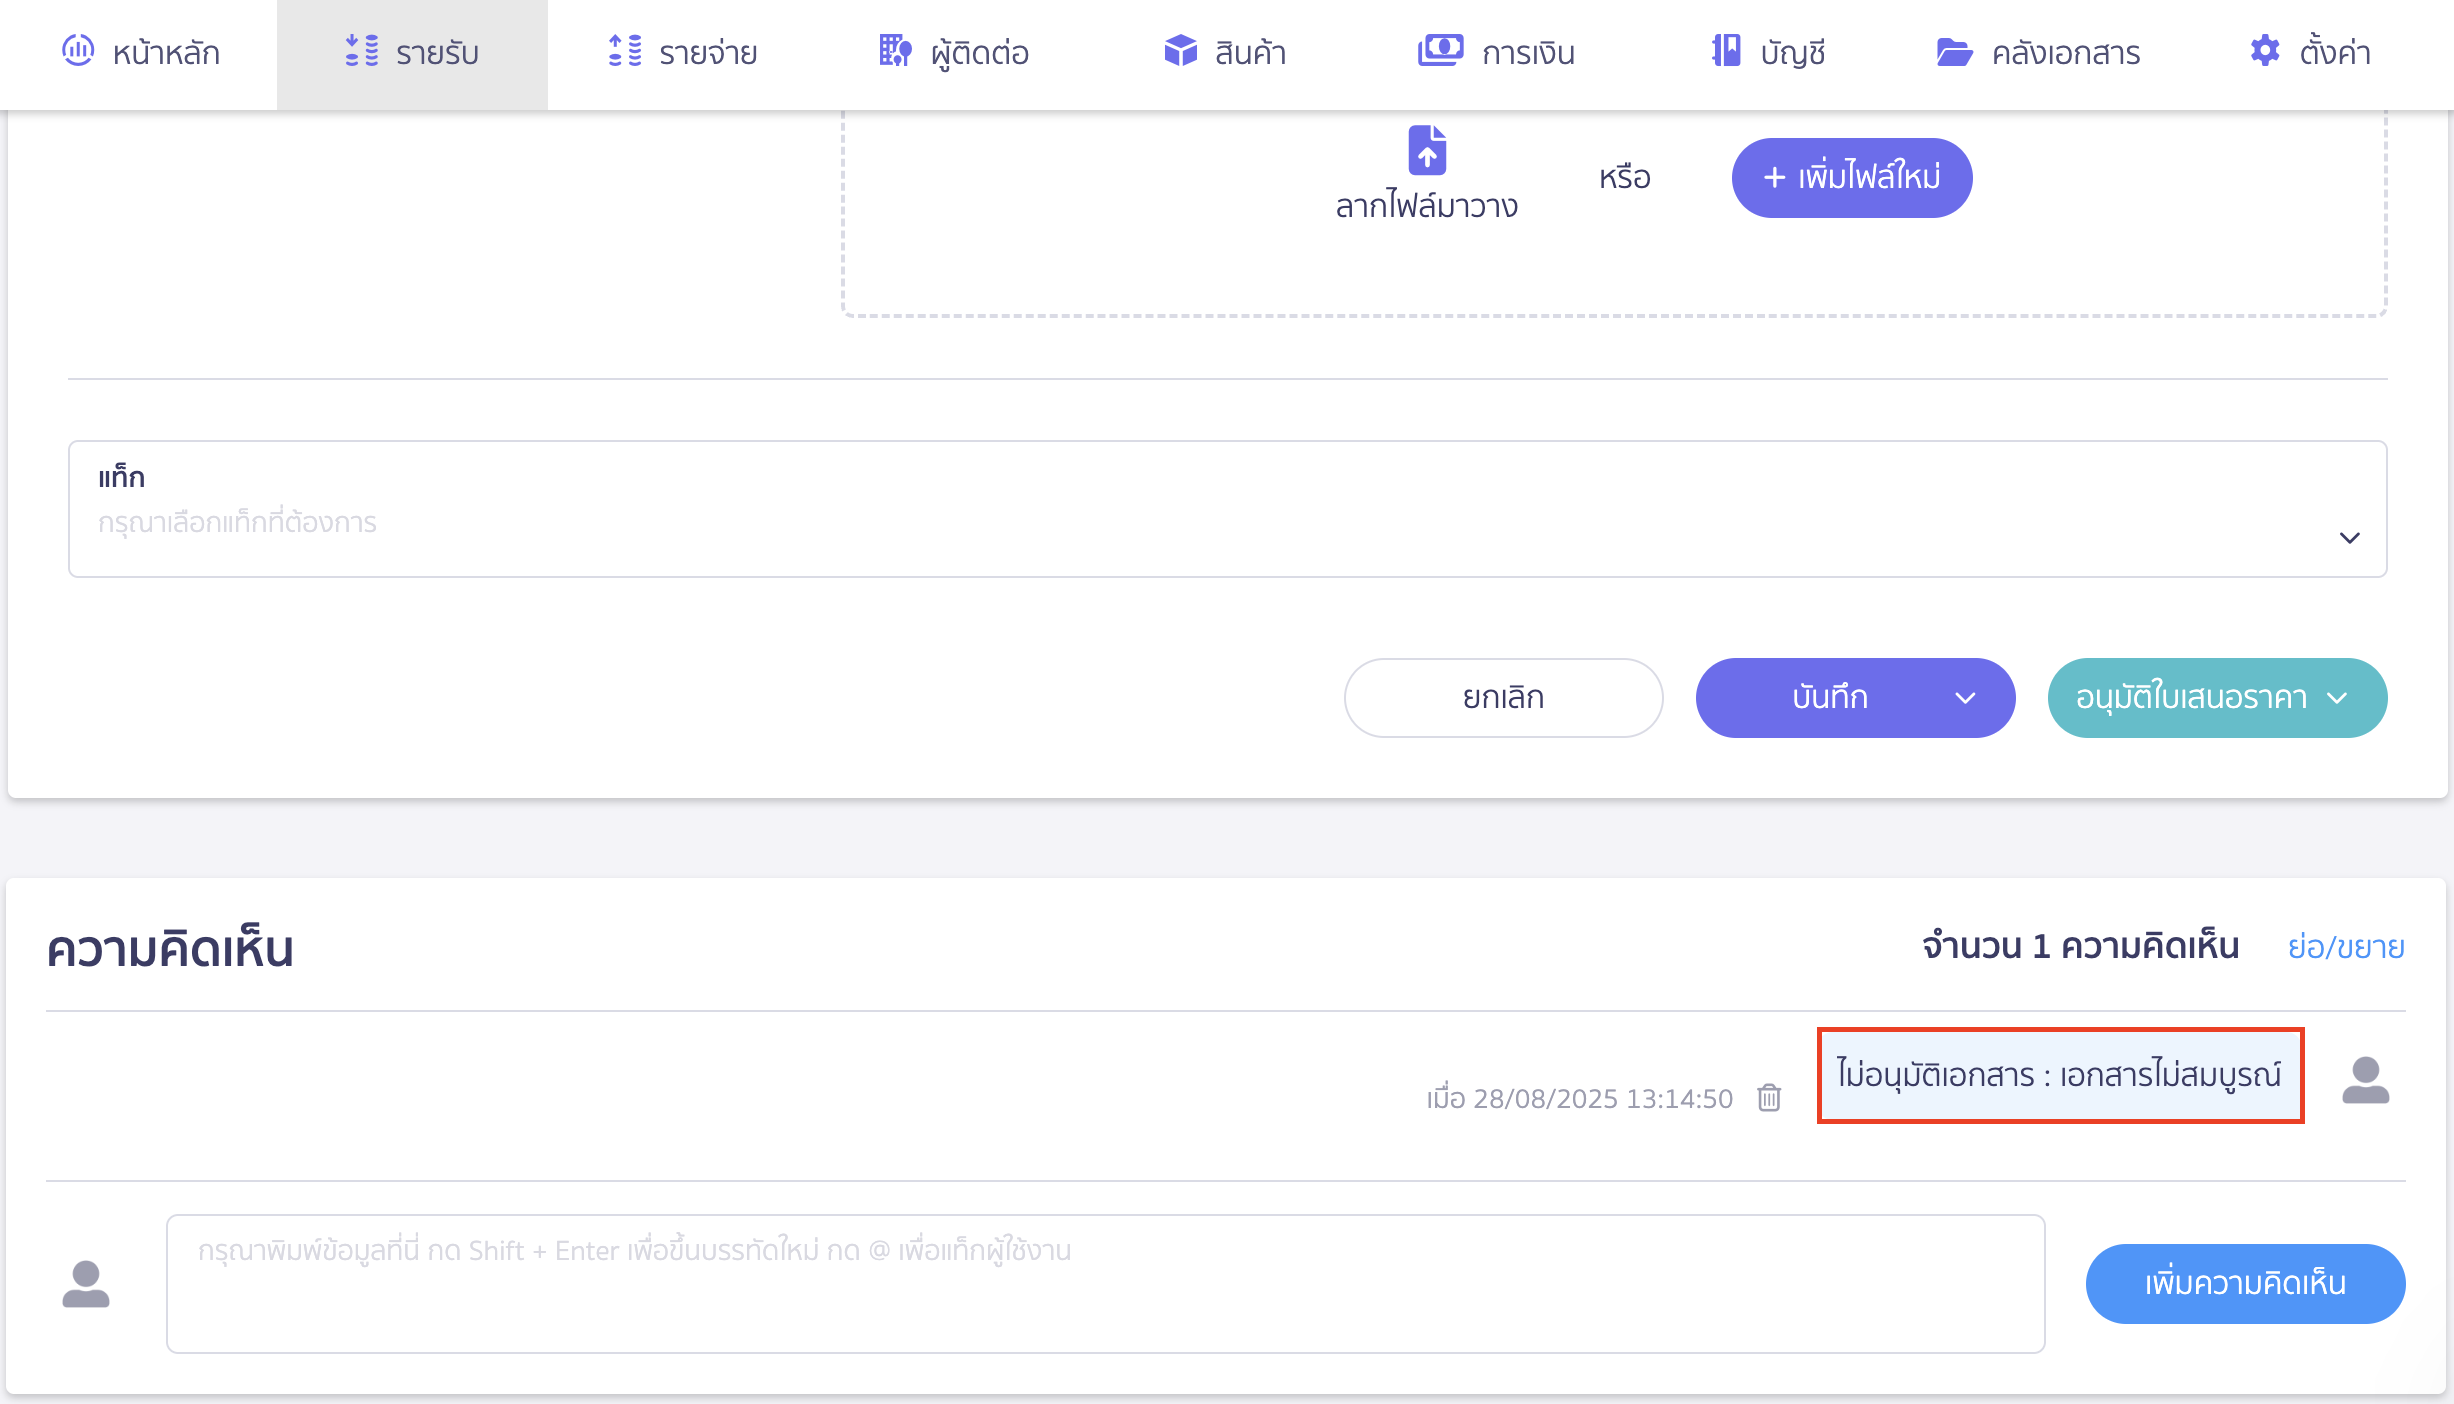
Task: Open the บันทึก save options chevron
Action: pyautogui.click(x=1965, y=698)
